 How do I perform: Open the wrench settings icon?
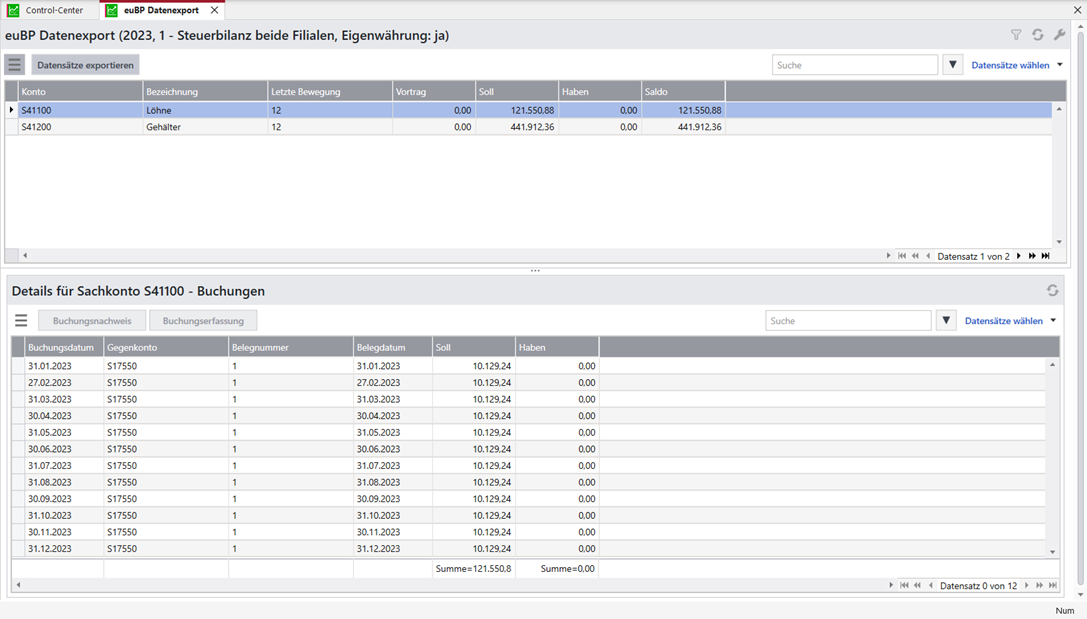tap(1060, 35)
